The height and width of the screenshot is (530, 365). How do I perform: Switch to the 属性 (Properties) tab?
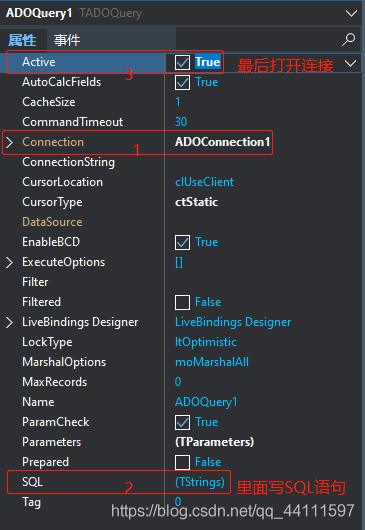22,40
